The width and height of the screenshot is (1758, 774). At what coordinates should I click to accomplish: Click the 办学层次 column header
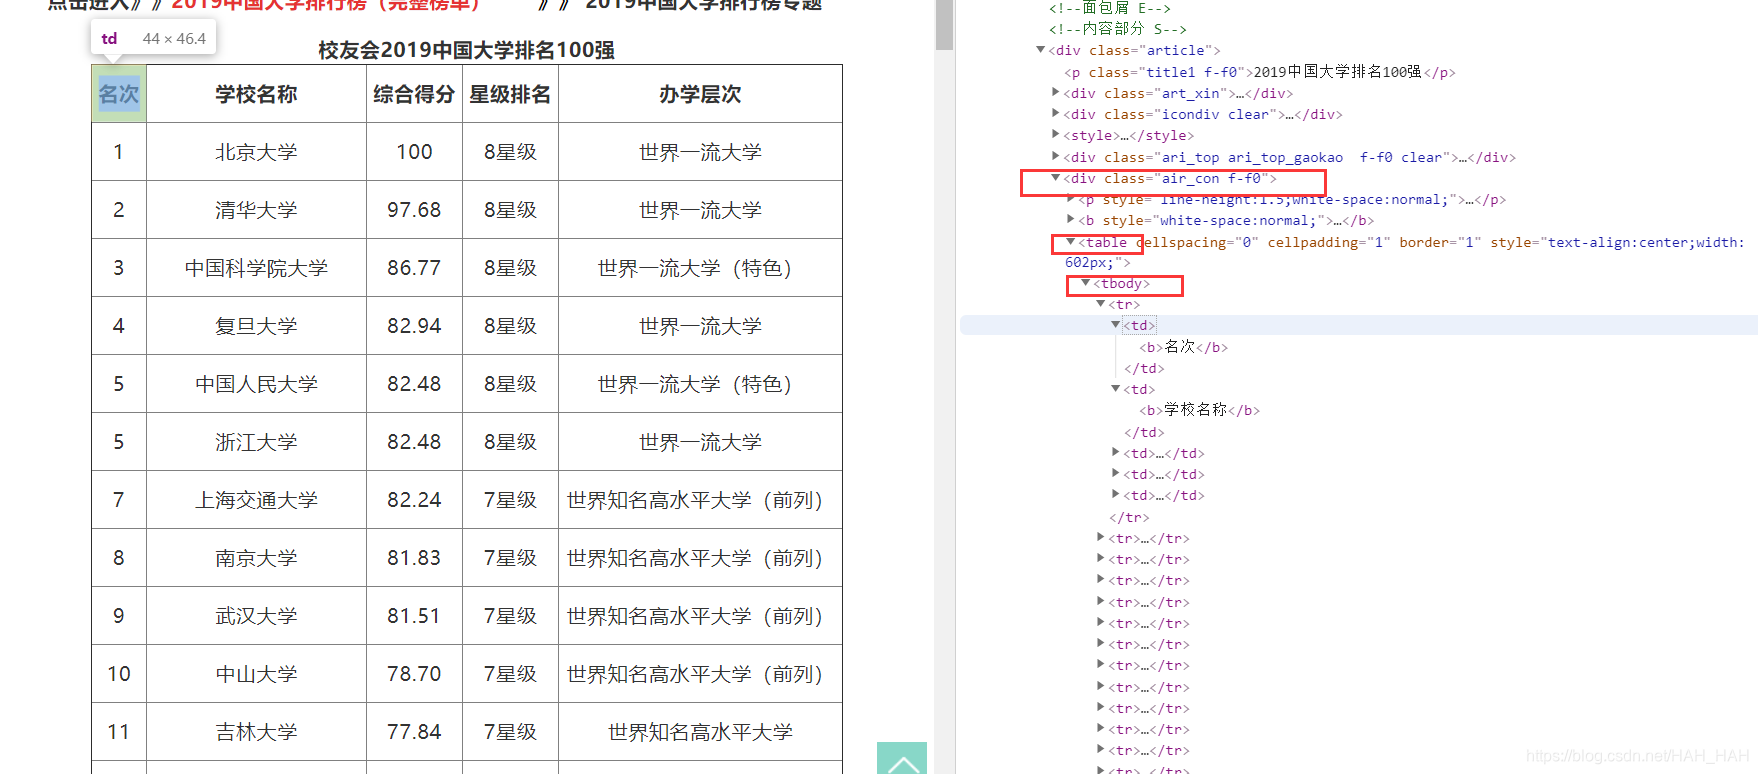coord(700,94)
